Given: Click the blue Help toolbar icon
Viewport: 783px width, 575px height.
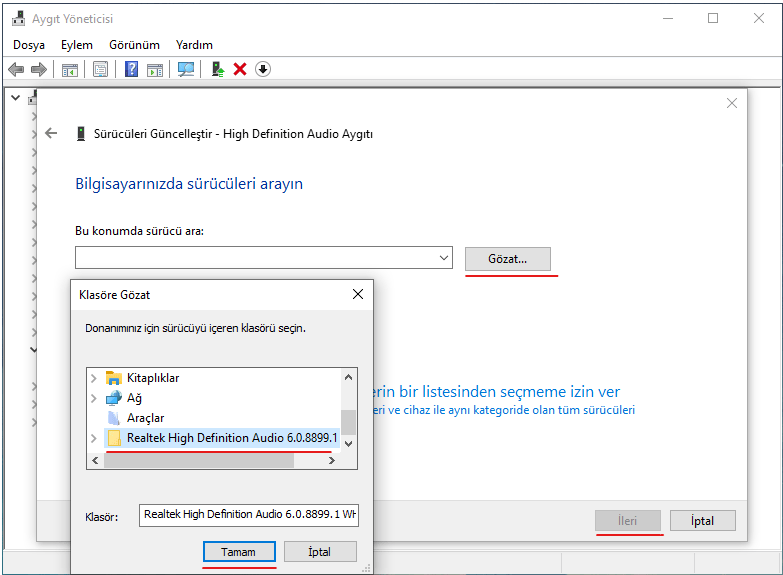Looking at the screenshot, I should click(131, 69).
